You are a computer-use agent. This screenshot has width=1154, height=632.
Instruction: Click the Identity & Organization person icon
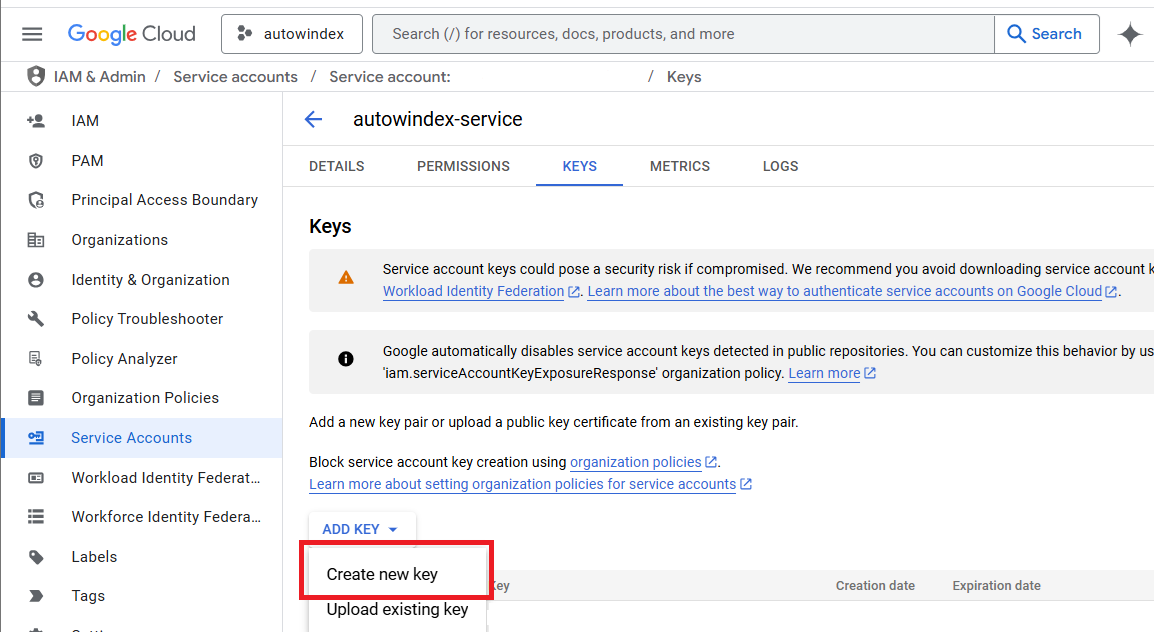tap(35, 280)
